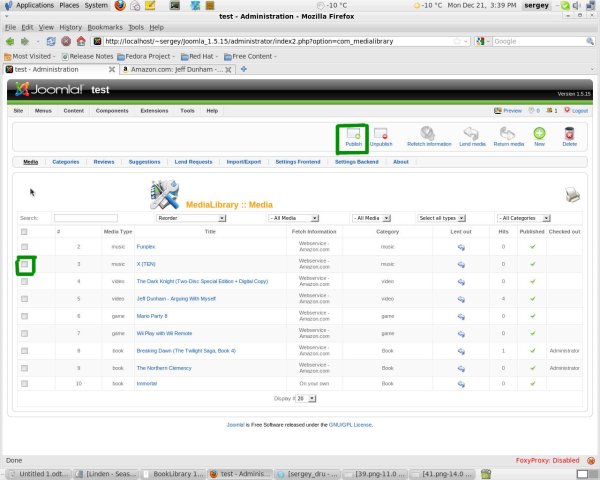The height and width of the screenshot is (480, 600).
Task: Click Firefox Home button
Action: coord(81,41)
